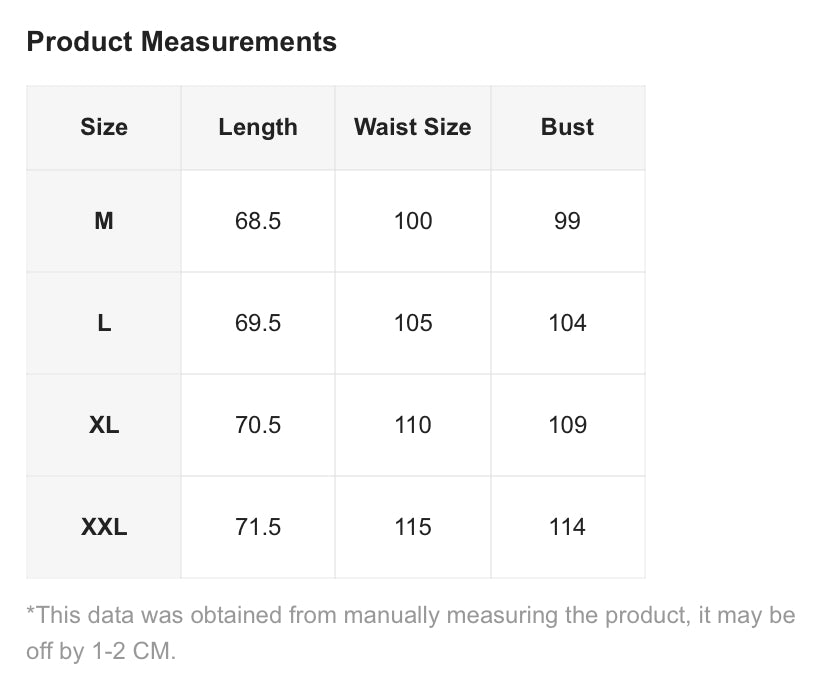Click the Product Measurements heading
Screen dimensions: 828x679
pos(181,42)
